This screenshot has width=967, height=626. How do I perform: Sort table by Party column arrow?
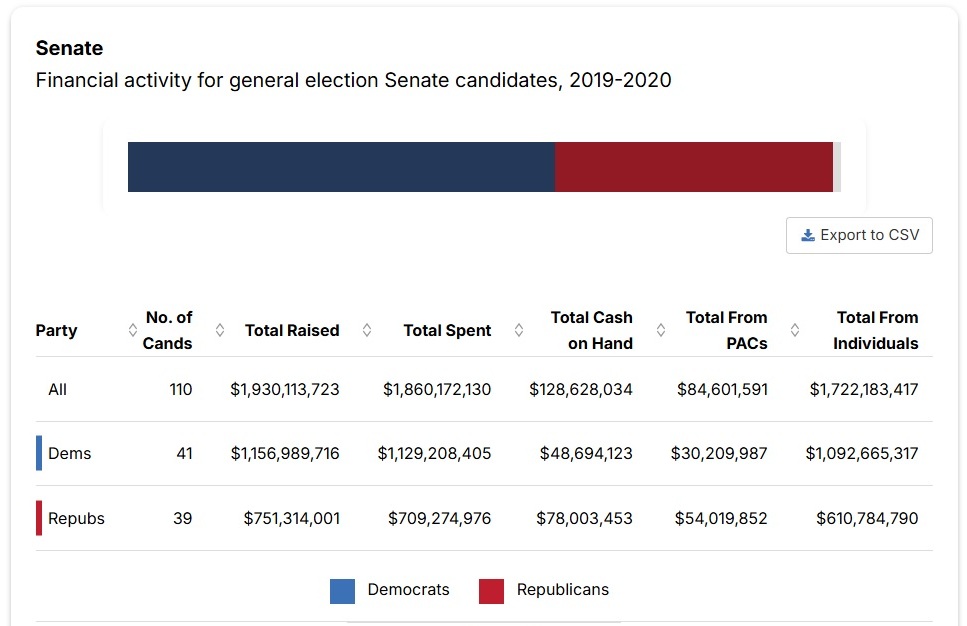(x=133, y=330)
